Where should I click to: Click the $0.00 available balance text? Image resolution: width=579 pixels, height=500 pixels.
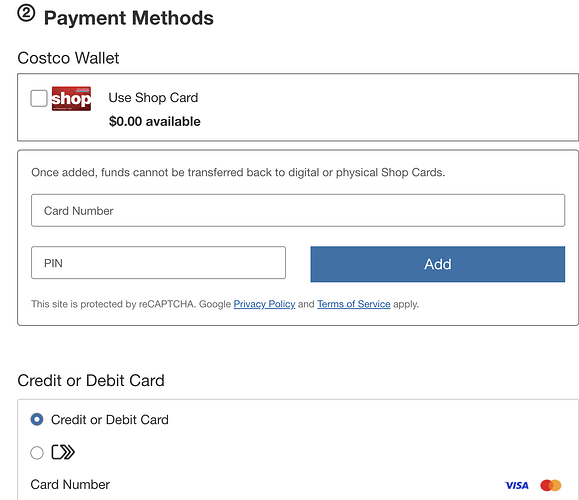[155, 121]
